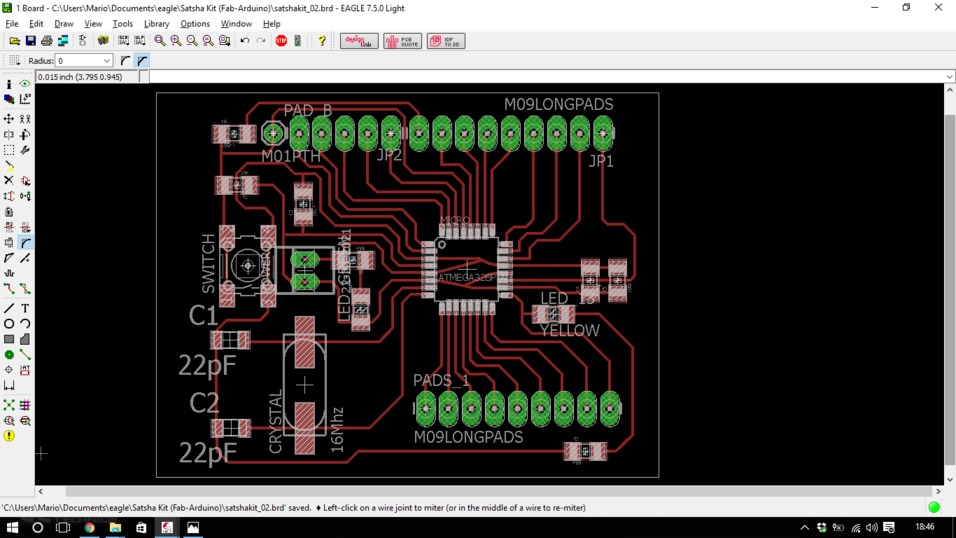Open the Options menu

click(194, 24)
